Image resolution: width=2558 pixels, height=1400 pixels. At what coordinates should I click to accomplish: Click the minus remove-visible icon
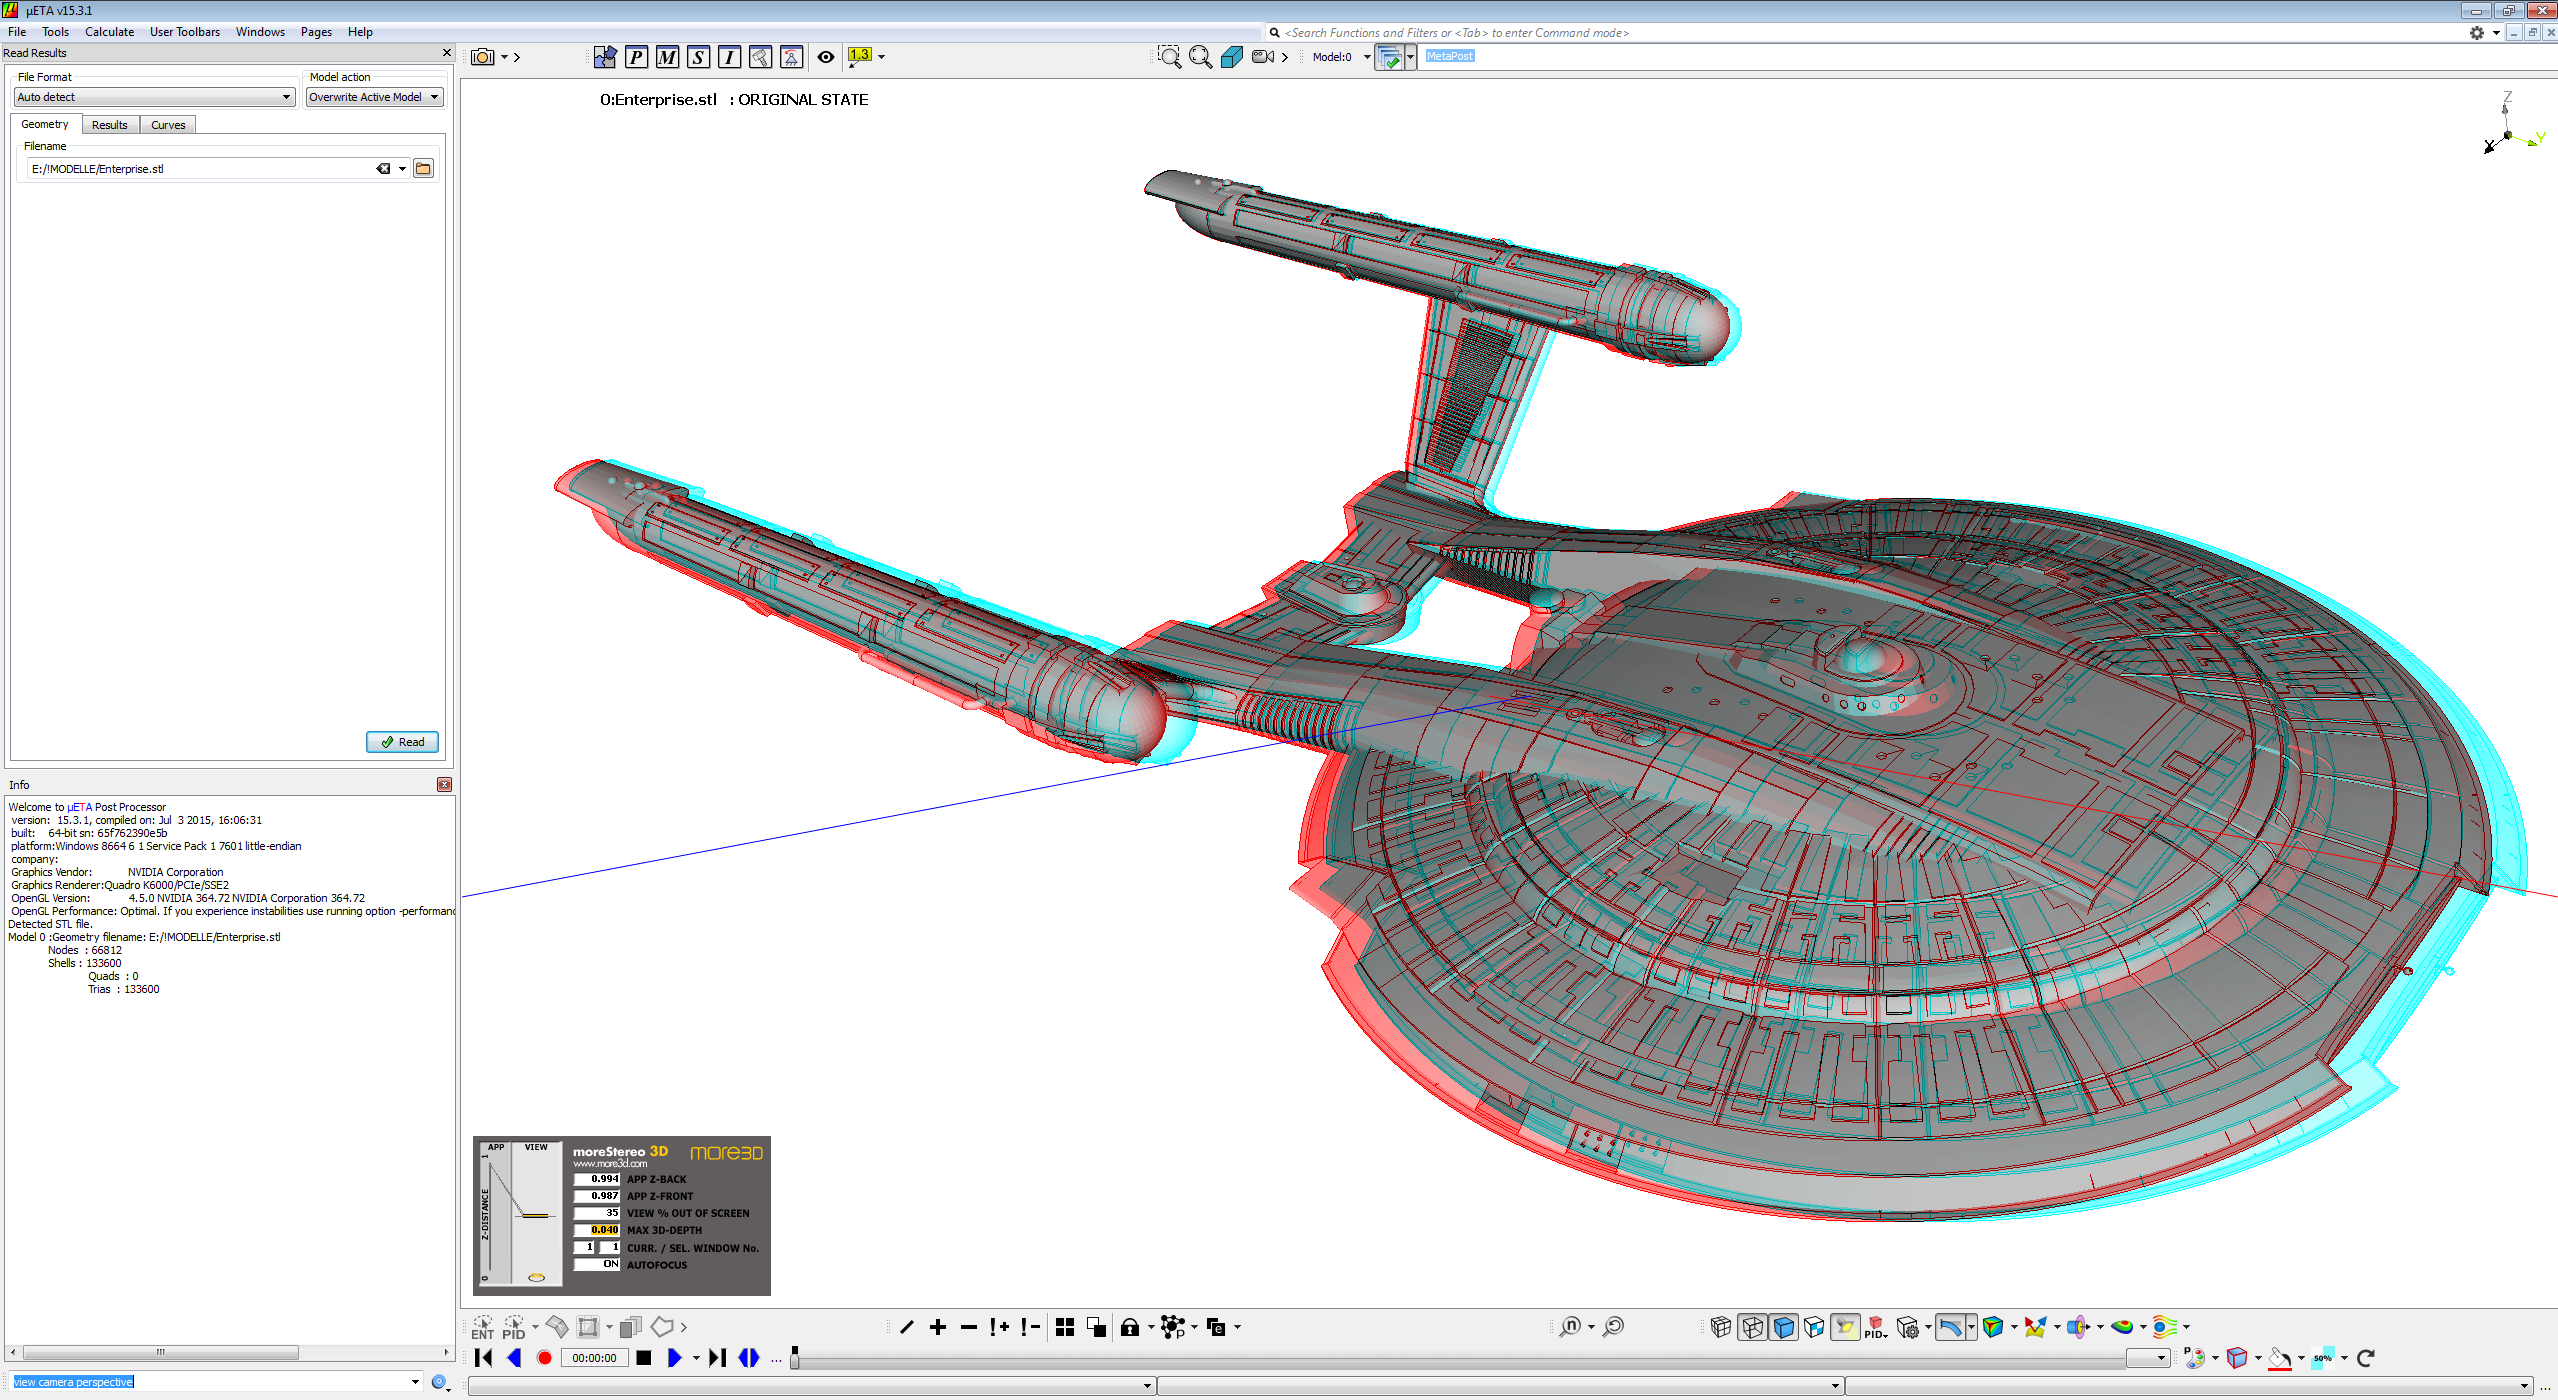(968, 1327)
